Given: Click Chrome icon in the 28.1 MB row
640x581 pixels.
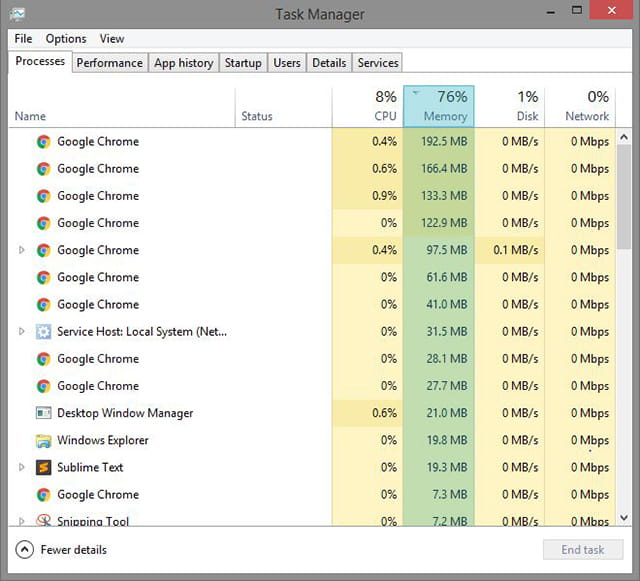Looking at the screenshot, I should [43, 359].
